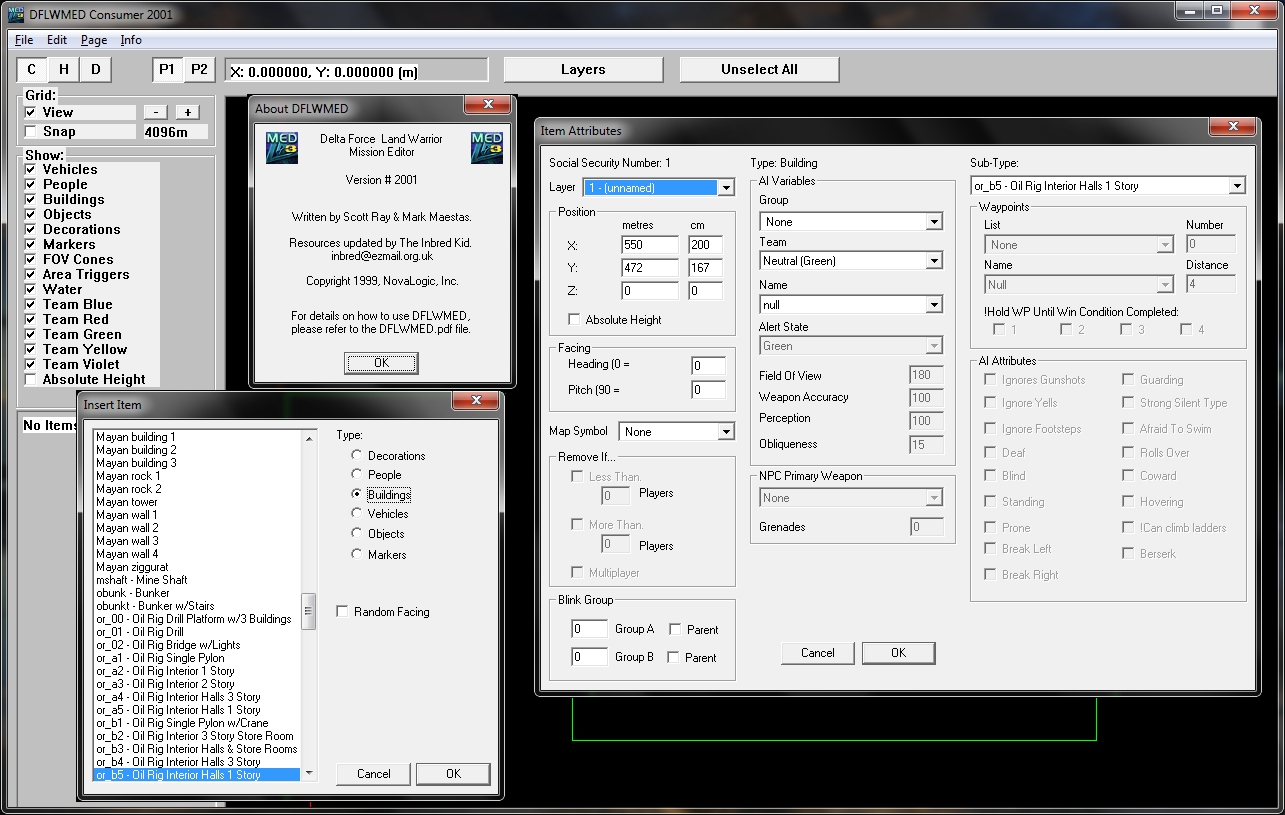The width and height of the screenshot is (1285, 815).
Task: Switch to page P1
Action: [x=167, y=69]
